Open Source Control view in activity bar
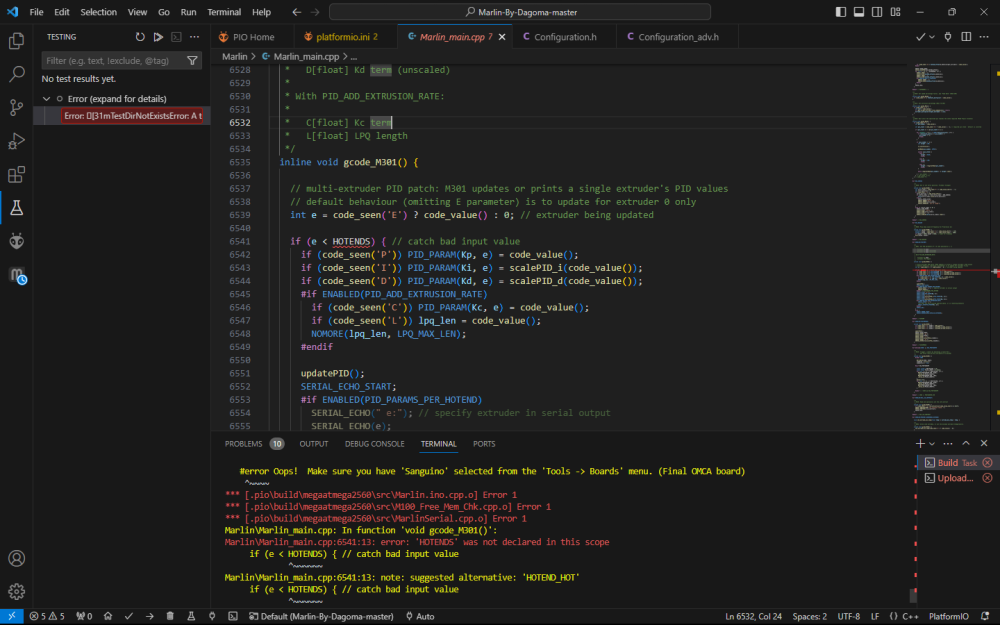Screen dimensions: 1000x625 (16, 108)
